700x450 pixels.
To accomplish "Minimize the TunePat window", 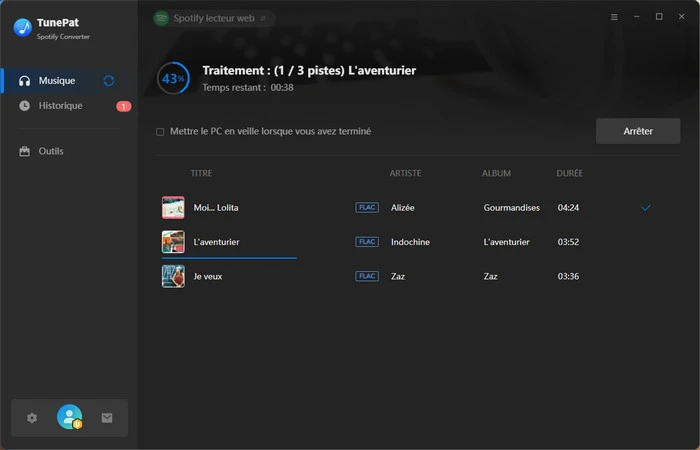I will [637, 17].
